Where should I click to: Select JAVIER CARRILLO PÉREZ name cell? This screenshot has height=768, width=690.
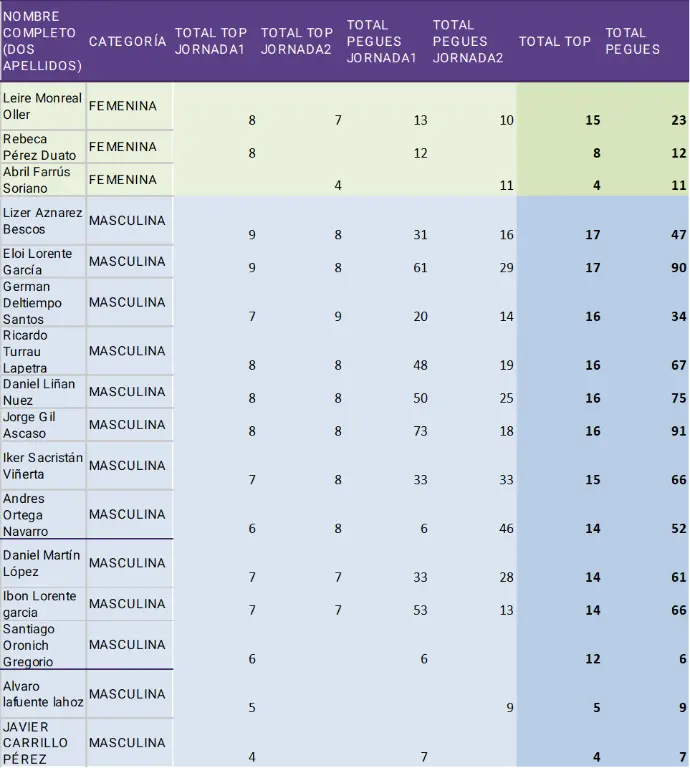coord(42,743)
